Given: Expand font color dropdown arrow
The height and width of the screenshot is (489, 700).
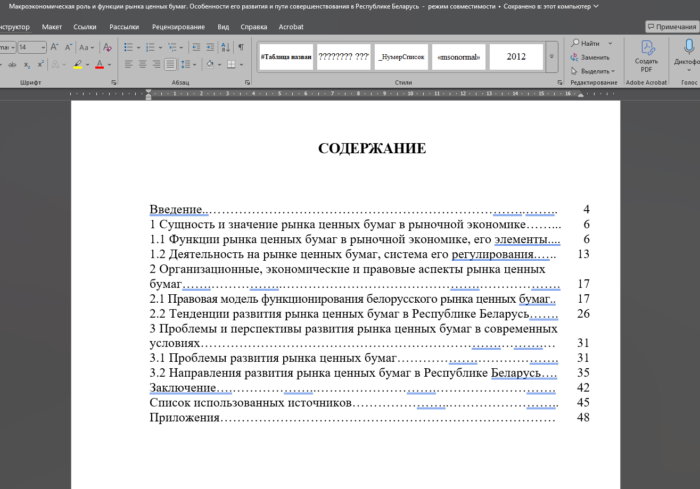Looking at the screenshot, I should coord(109,65).
